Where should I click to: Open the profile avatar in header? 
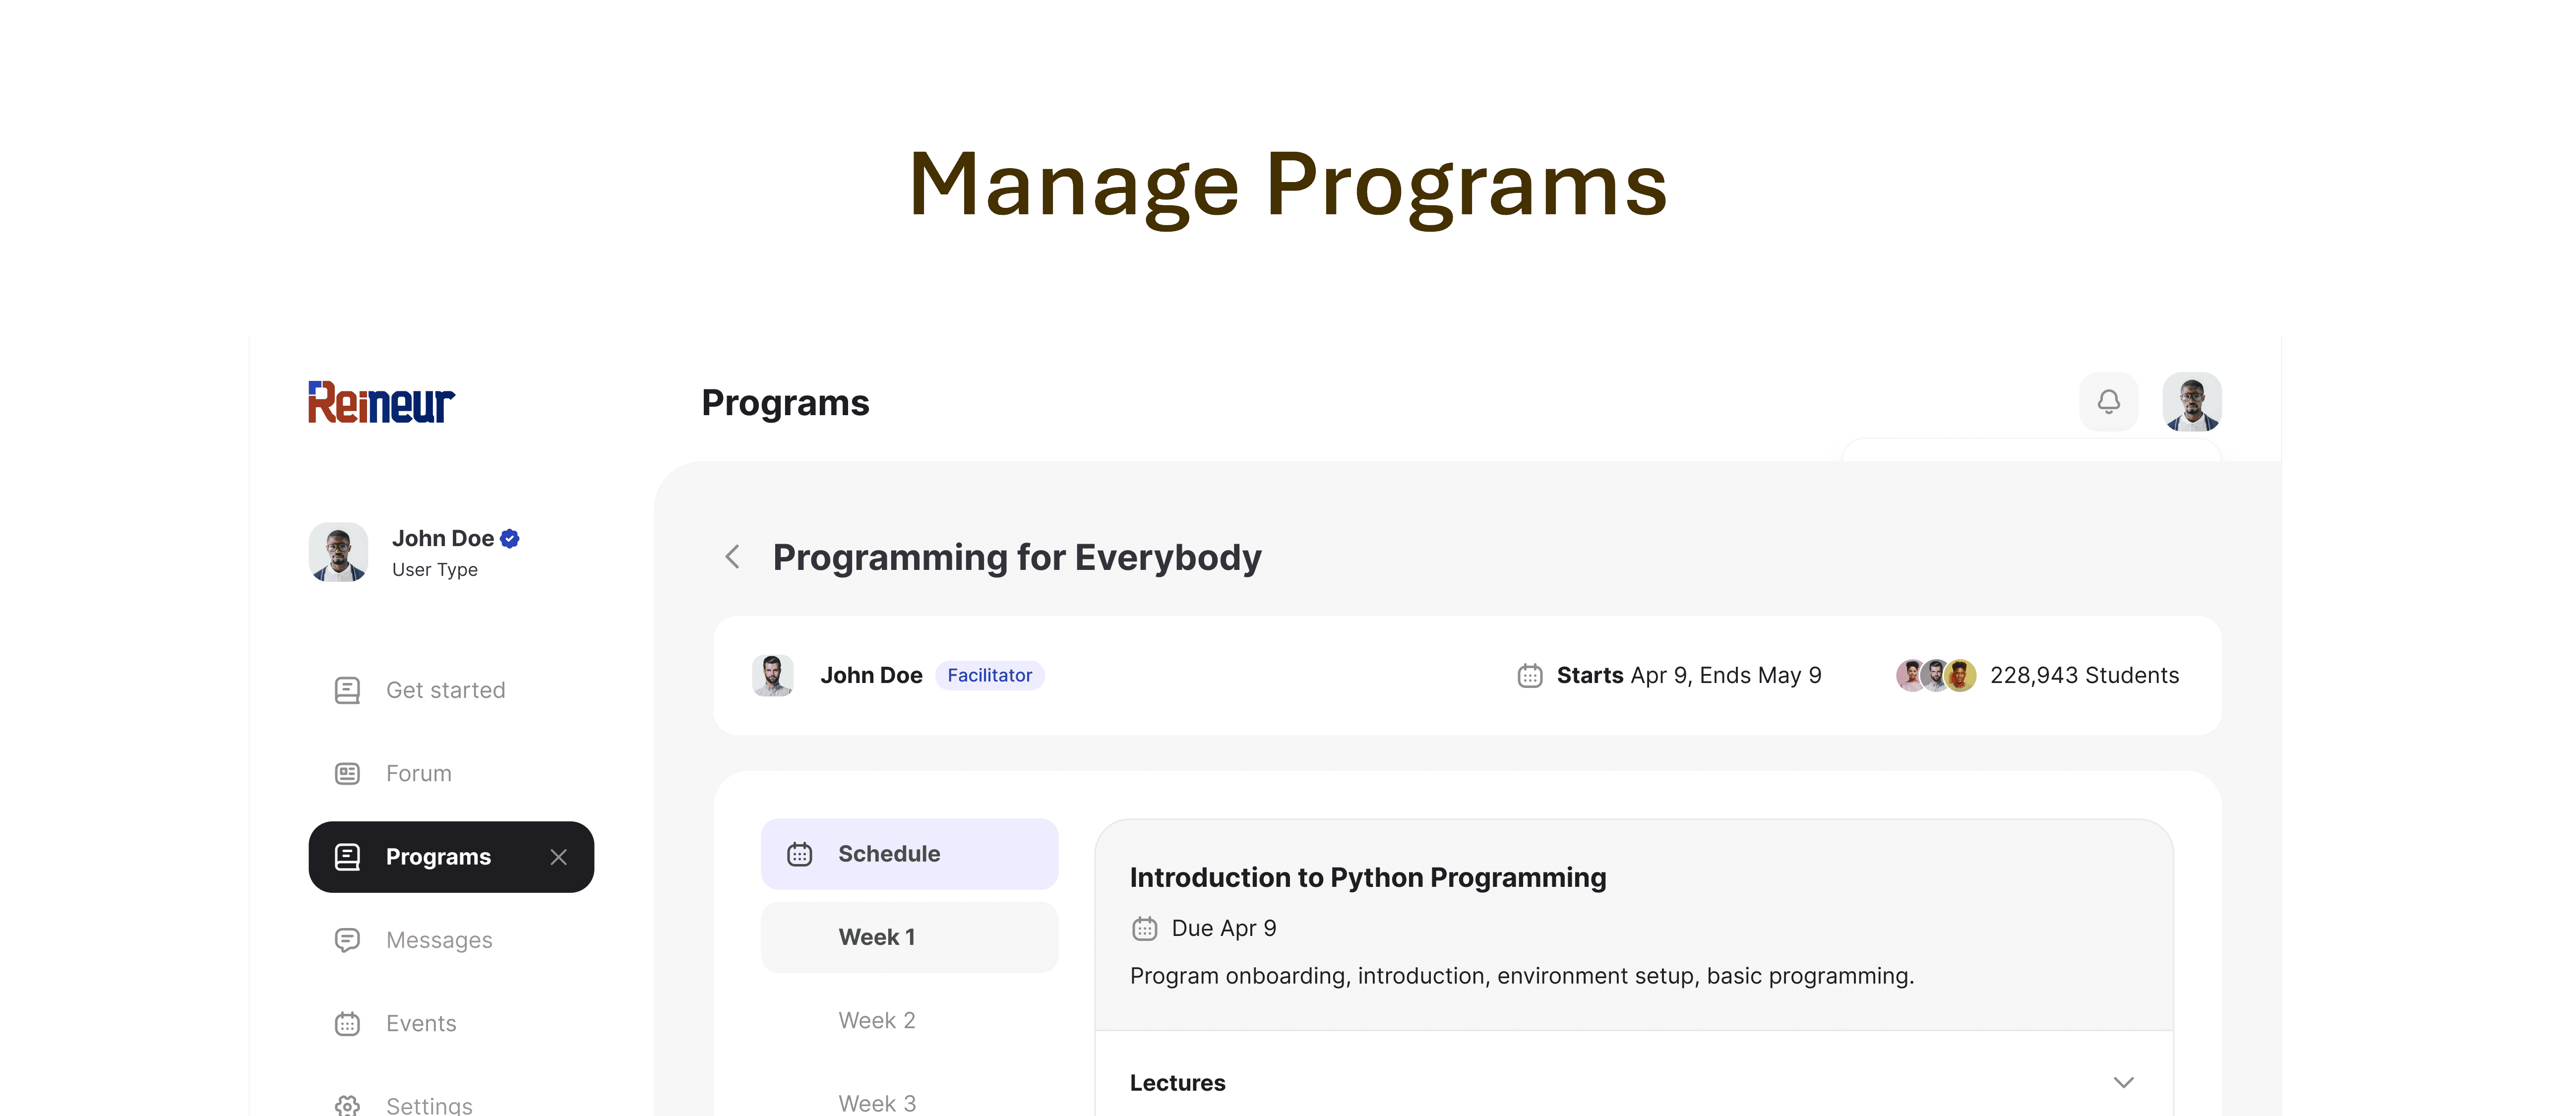click(2192, 402)
